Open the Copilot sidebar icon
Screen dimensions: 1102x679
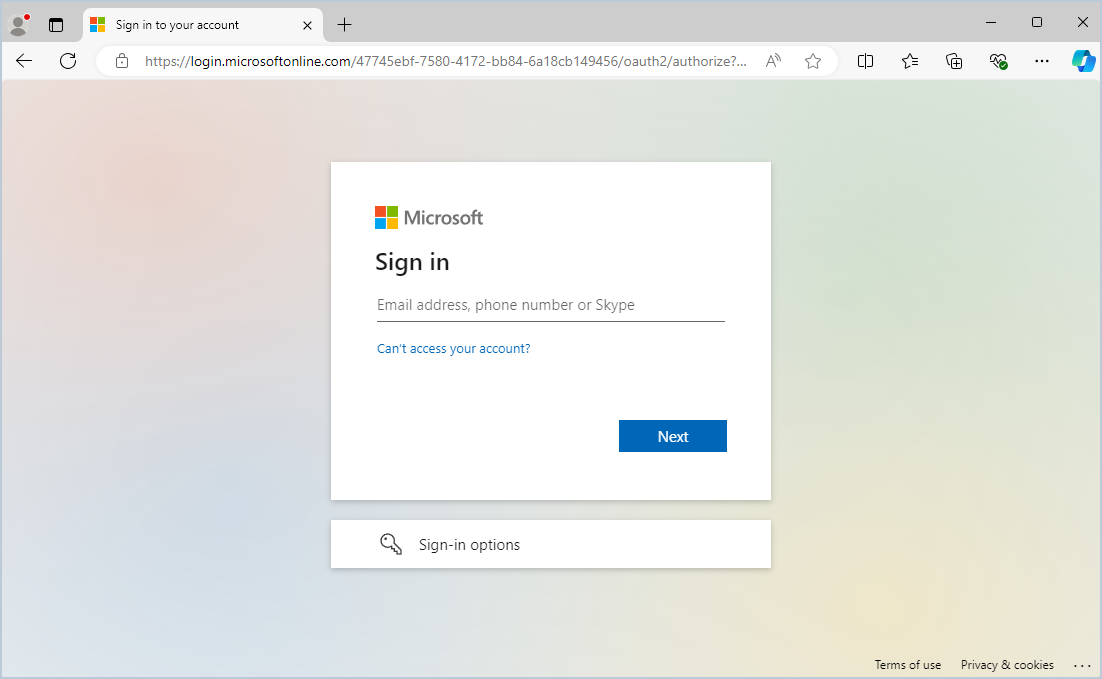[x=1083, y=61]
